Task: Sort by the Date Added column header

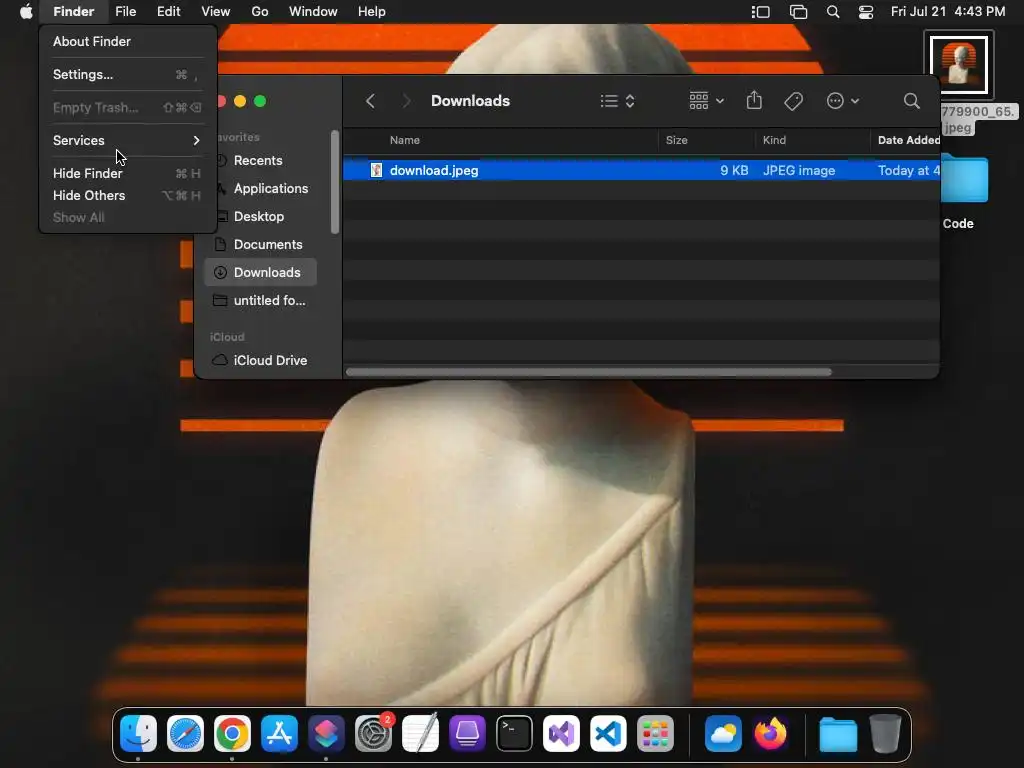Action: (908, 140)
